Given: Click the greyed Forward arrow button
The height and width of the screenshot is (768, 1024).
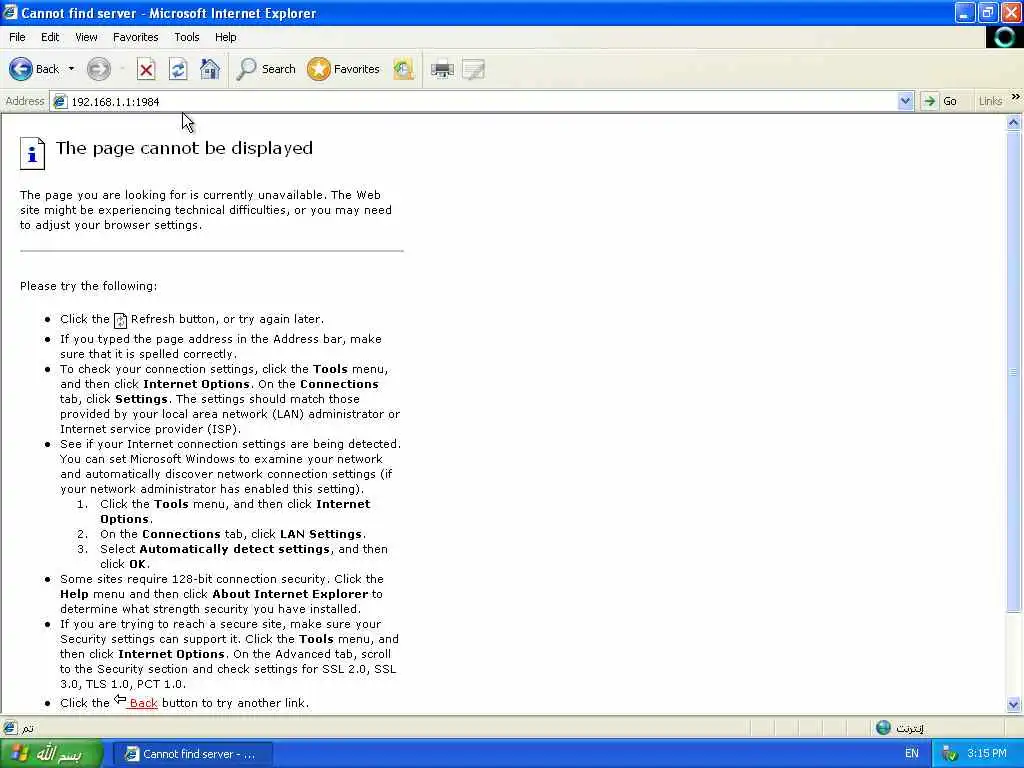Looking at the screenshot, I should [x=99, y=69].
